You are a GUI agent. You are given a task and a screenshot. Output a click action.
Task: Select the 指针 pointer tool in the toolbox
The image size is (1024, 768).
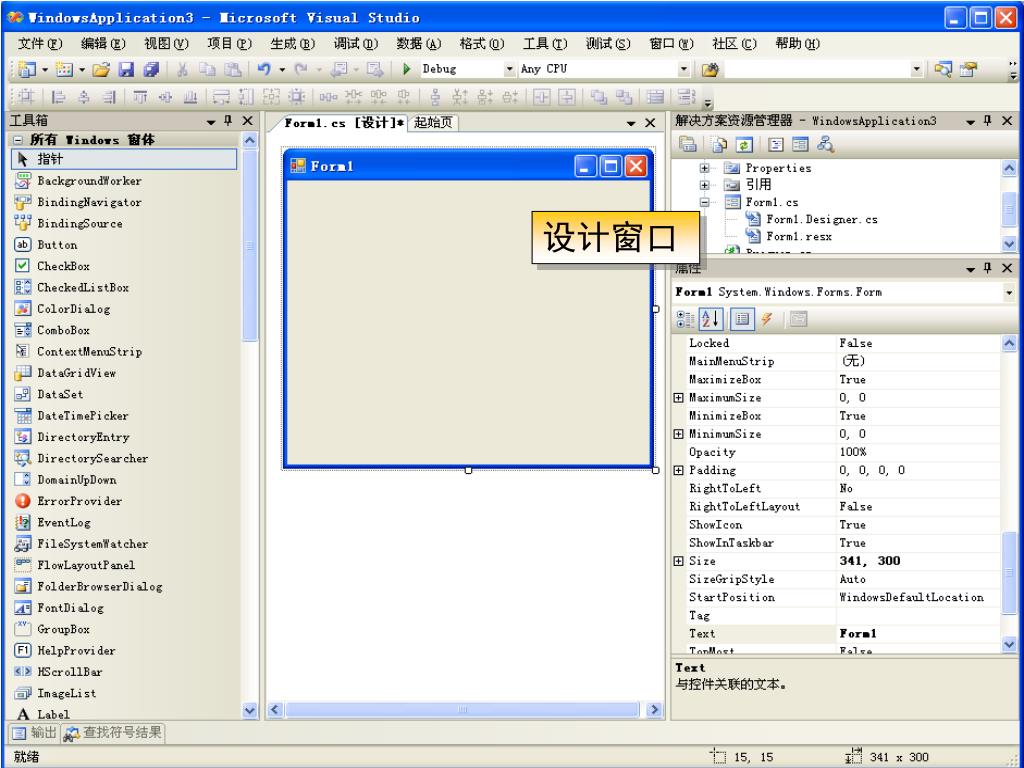click(124, 159)
